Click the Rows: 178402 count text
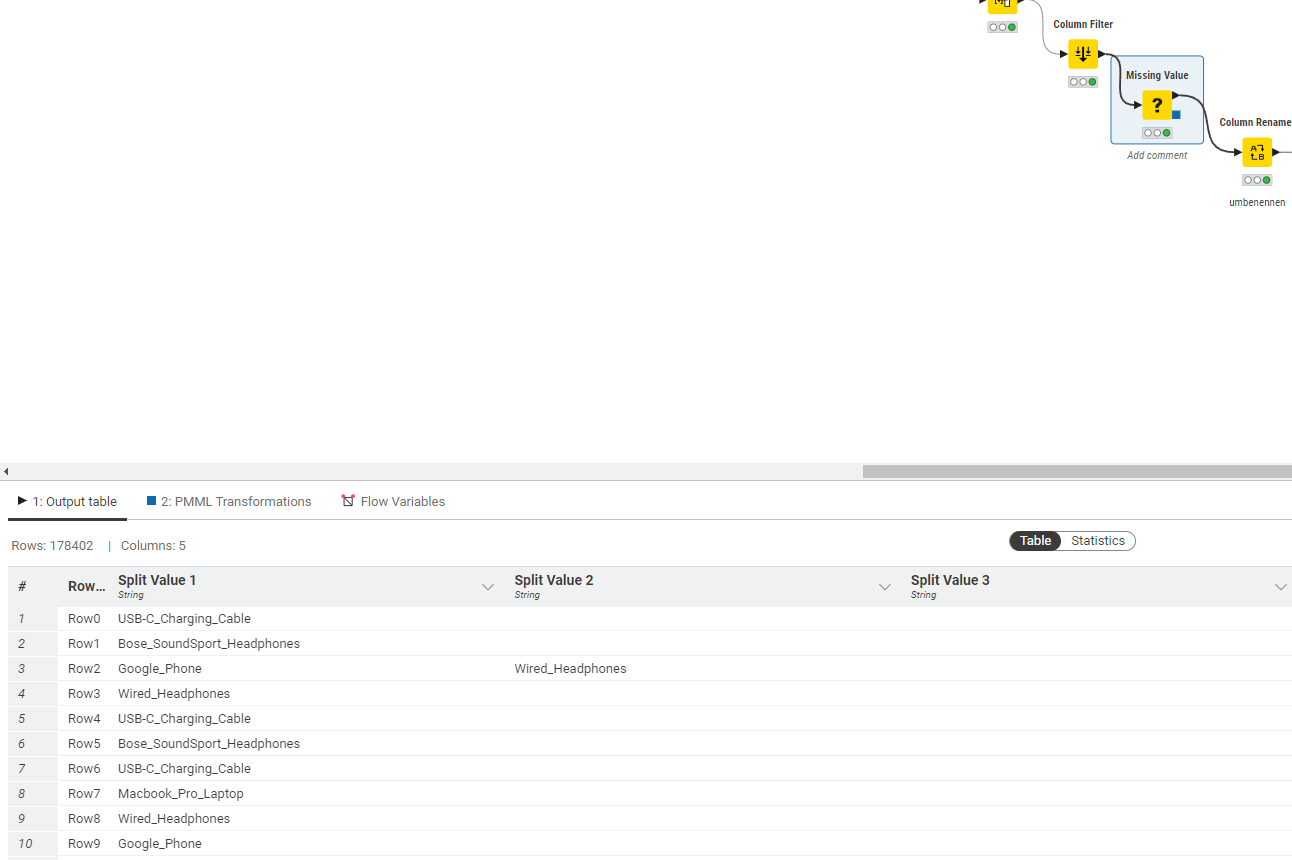Image resolution: width=1292 pixels, height=860 pixels. [x=52, y=546]
